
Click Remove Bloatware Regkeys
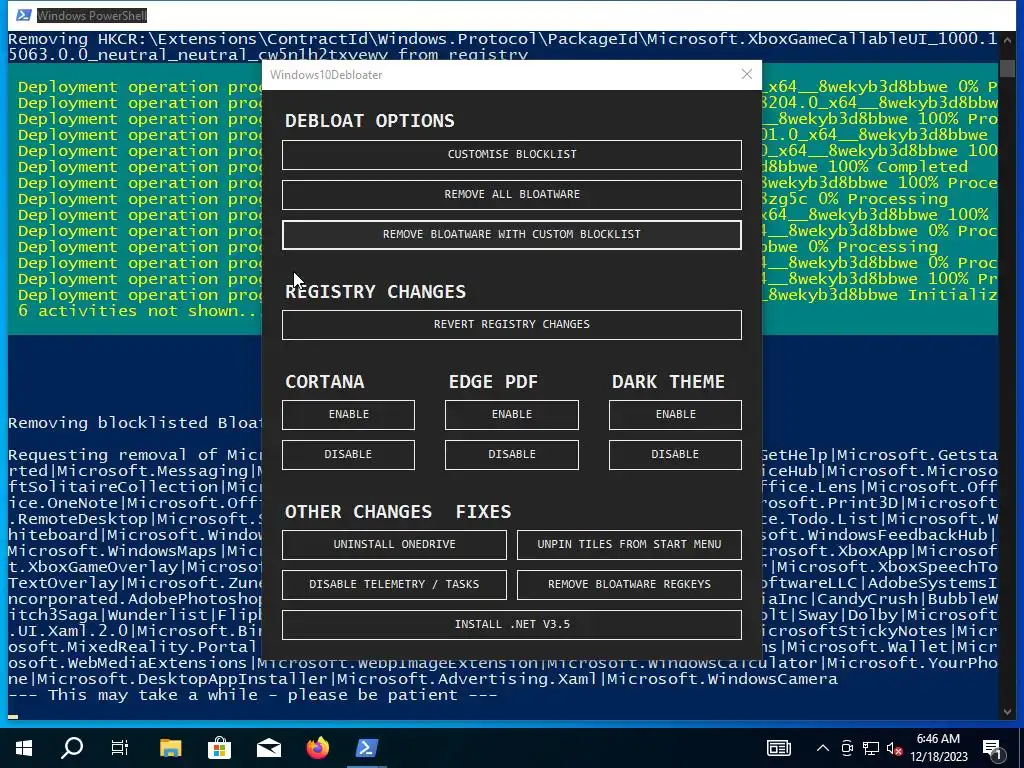629,584
